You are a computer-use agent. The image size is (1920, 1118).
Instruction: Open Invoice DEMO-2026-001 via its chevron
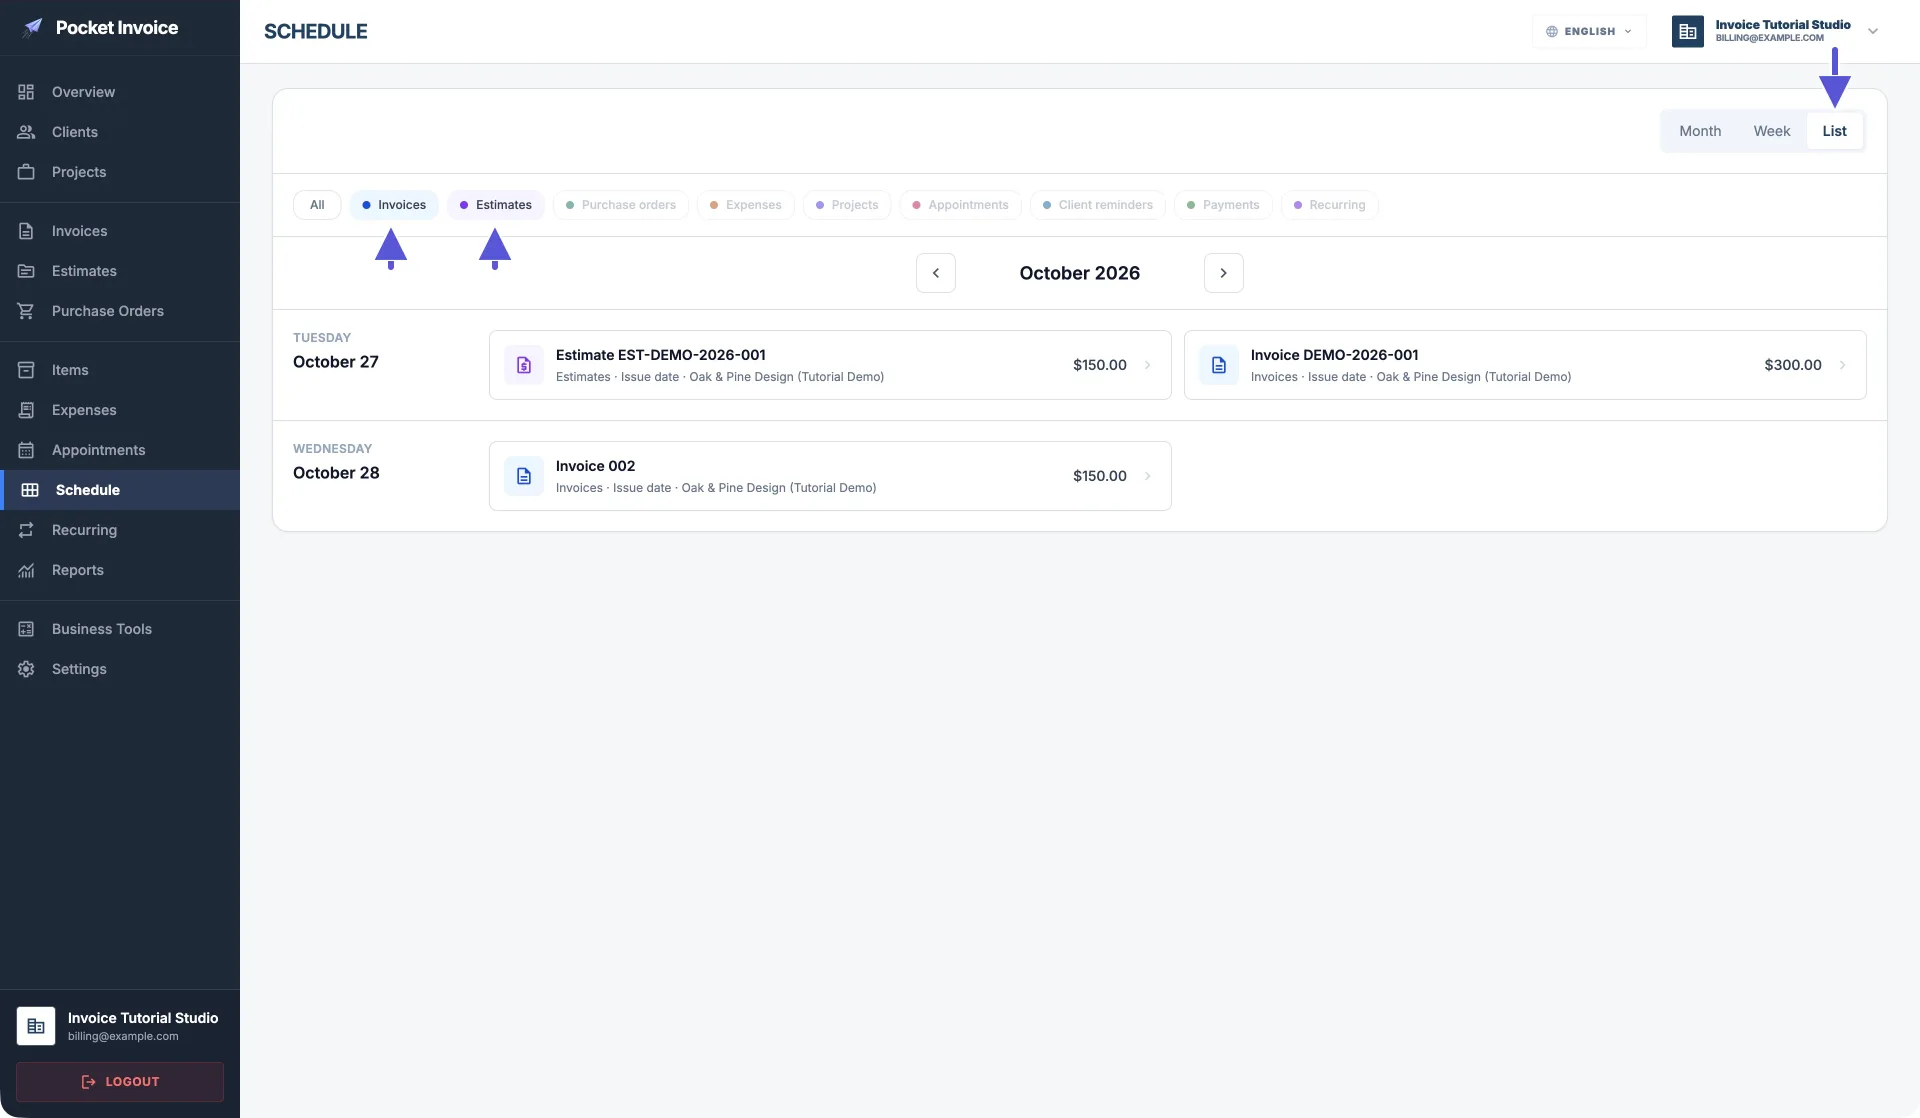coord(1842,365)
